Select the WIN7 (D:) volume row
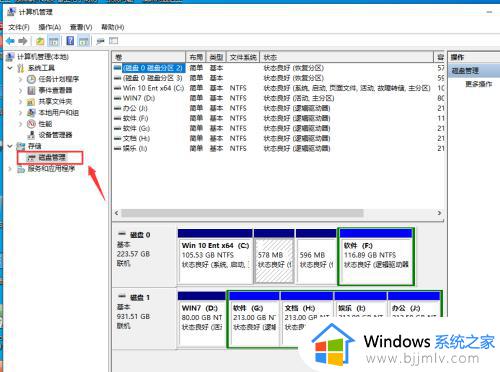Screen dimensions: 500x372 tap(279, 98)
